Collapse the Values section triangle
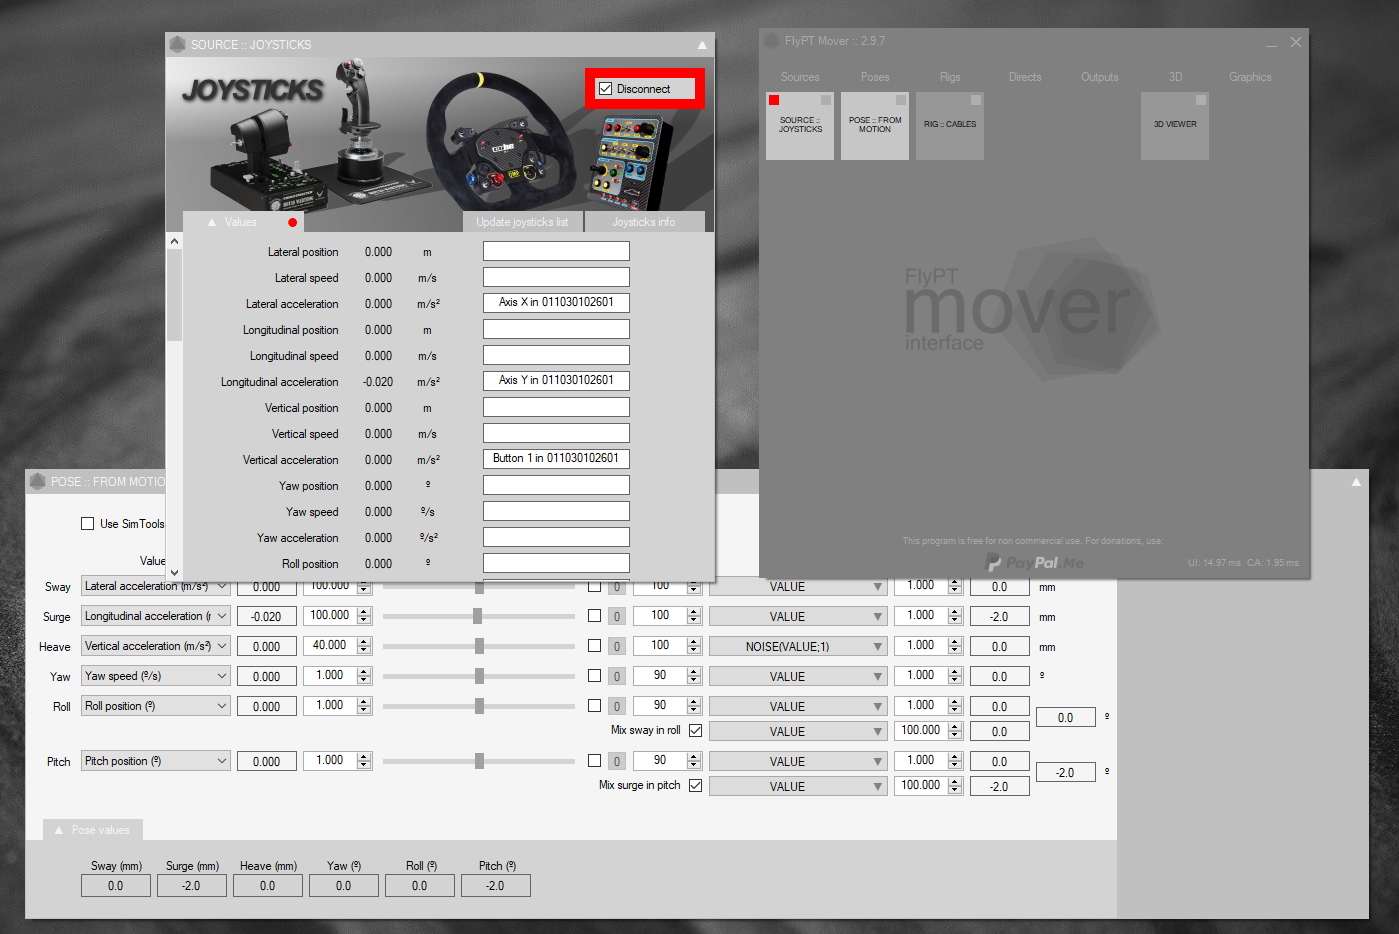The width and height of the screenshot is (1399, 934). [x=212, y=222]
